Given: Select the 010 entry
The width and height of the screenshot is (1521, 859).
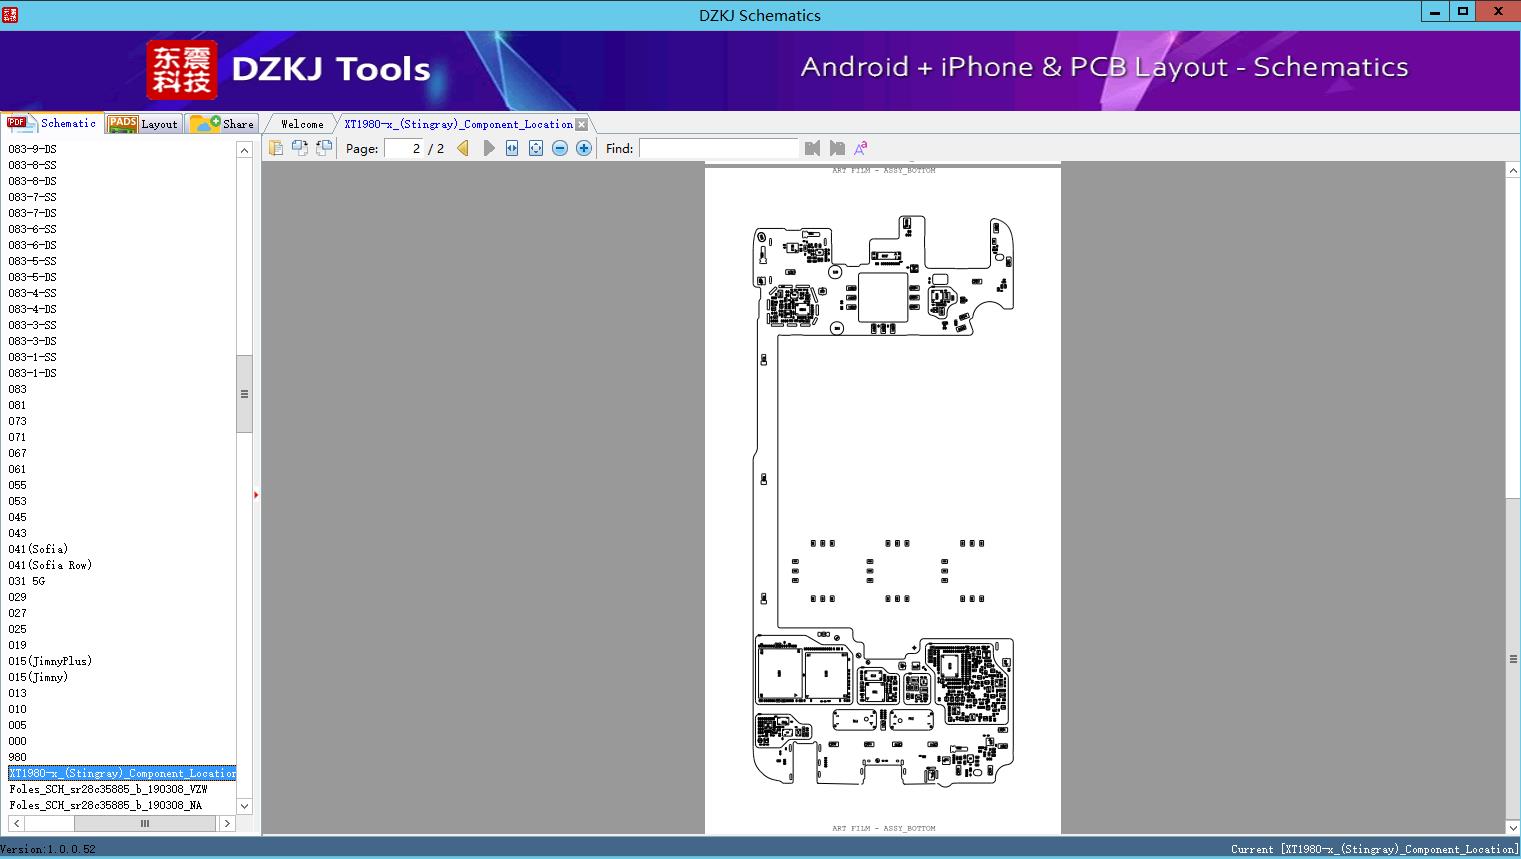Looking at the screenshot, I should (18, 709).
